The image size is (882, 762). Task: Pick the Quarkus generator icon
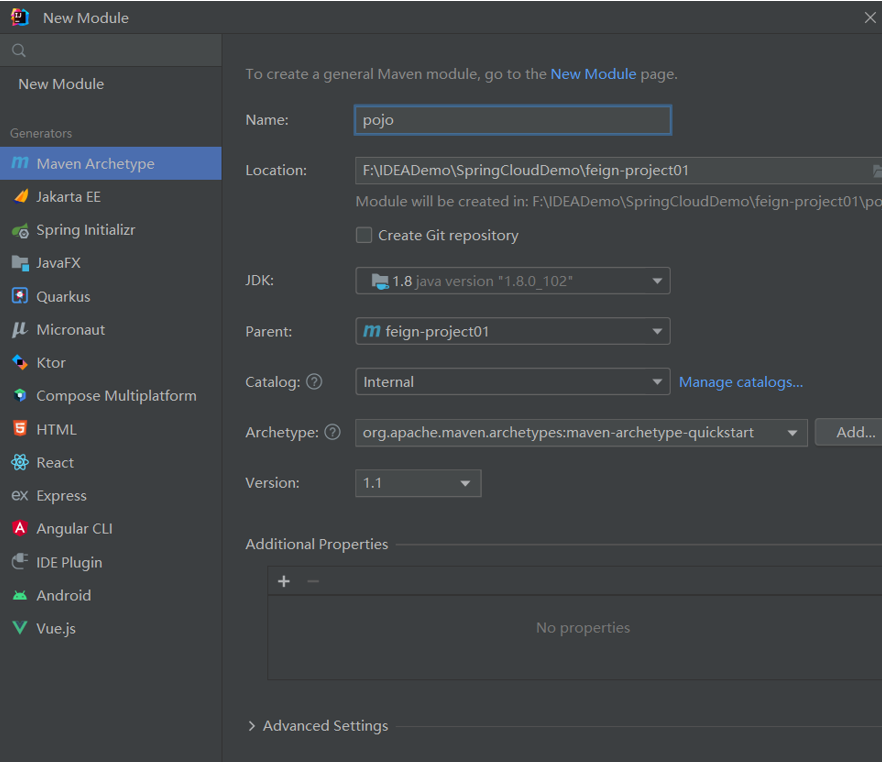[x=20, y=296]
